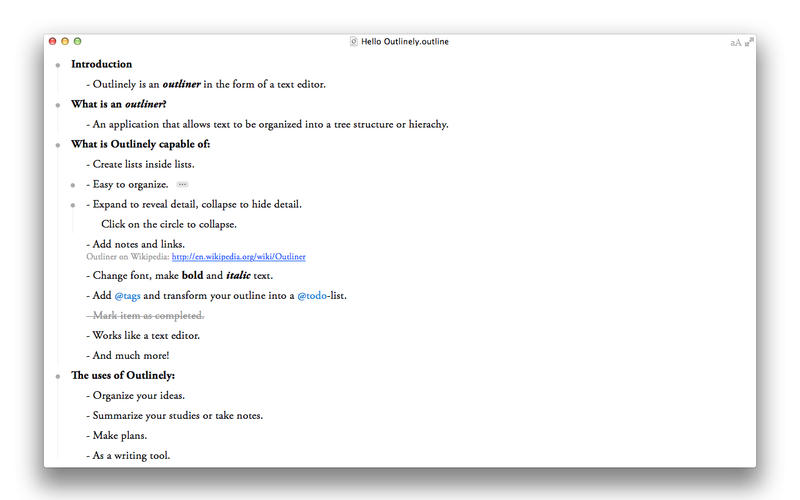This screenshot has height=500, width=800.
Task: Click the 'Hello Outlinely.outline' window title
Action: click(405, 41)
